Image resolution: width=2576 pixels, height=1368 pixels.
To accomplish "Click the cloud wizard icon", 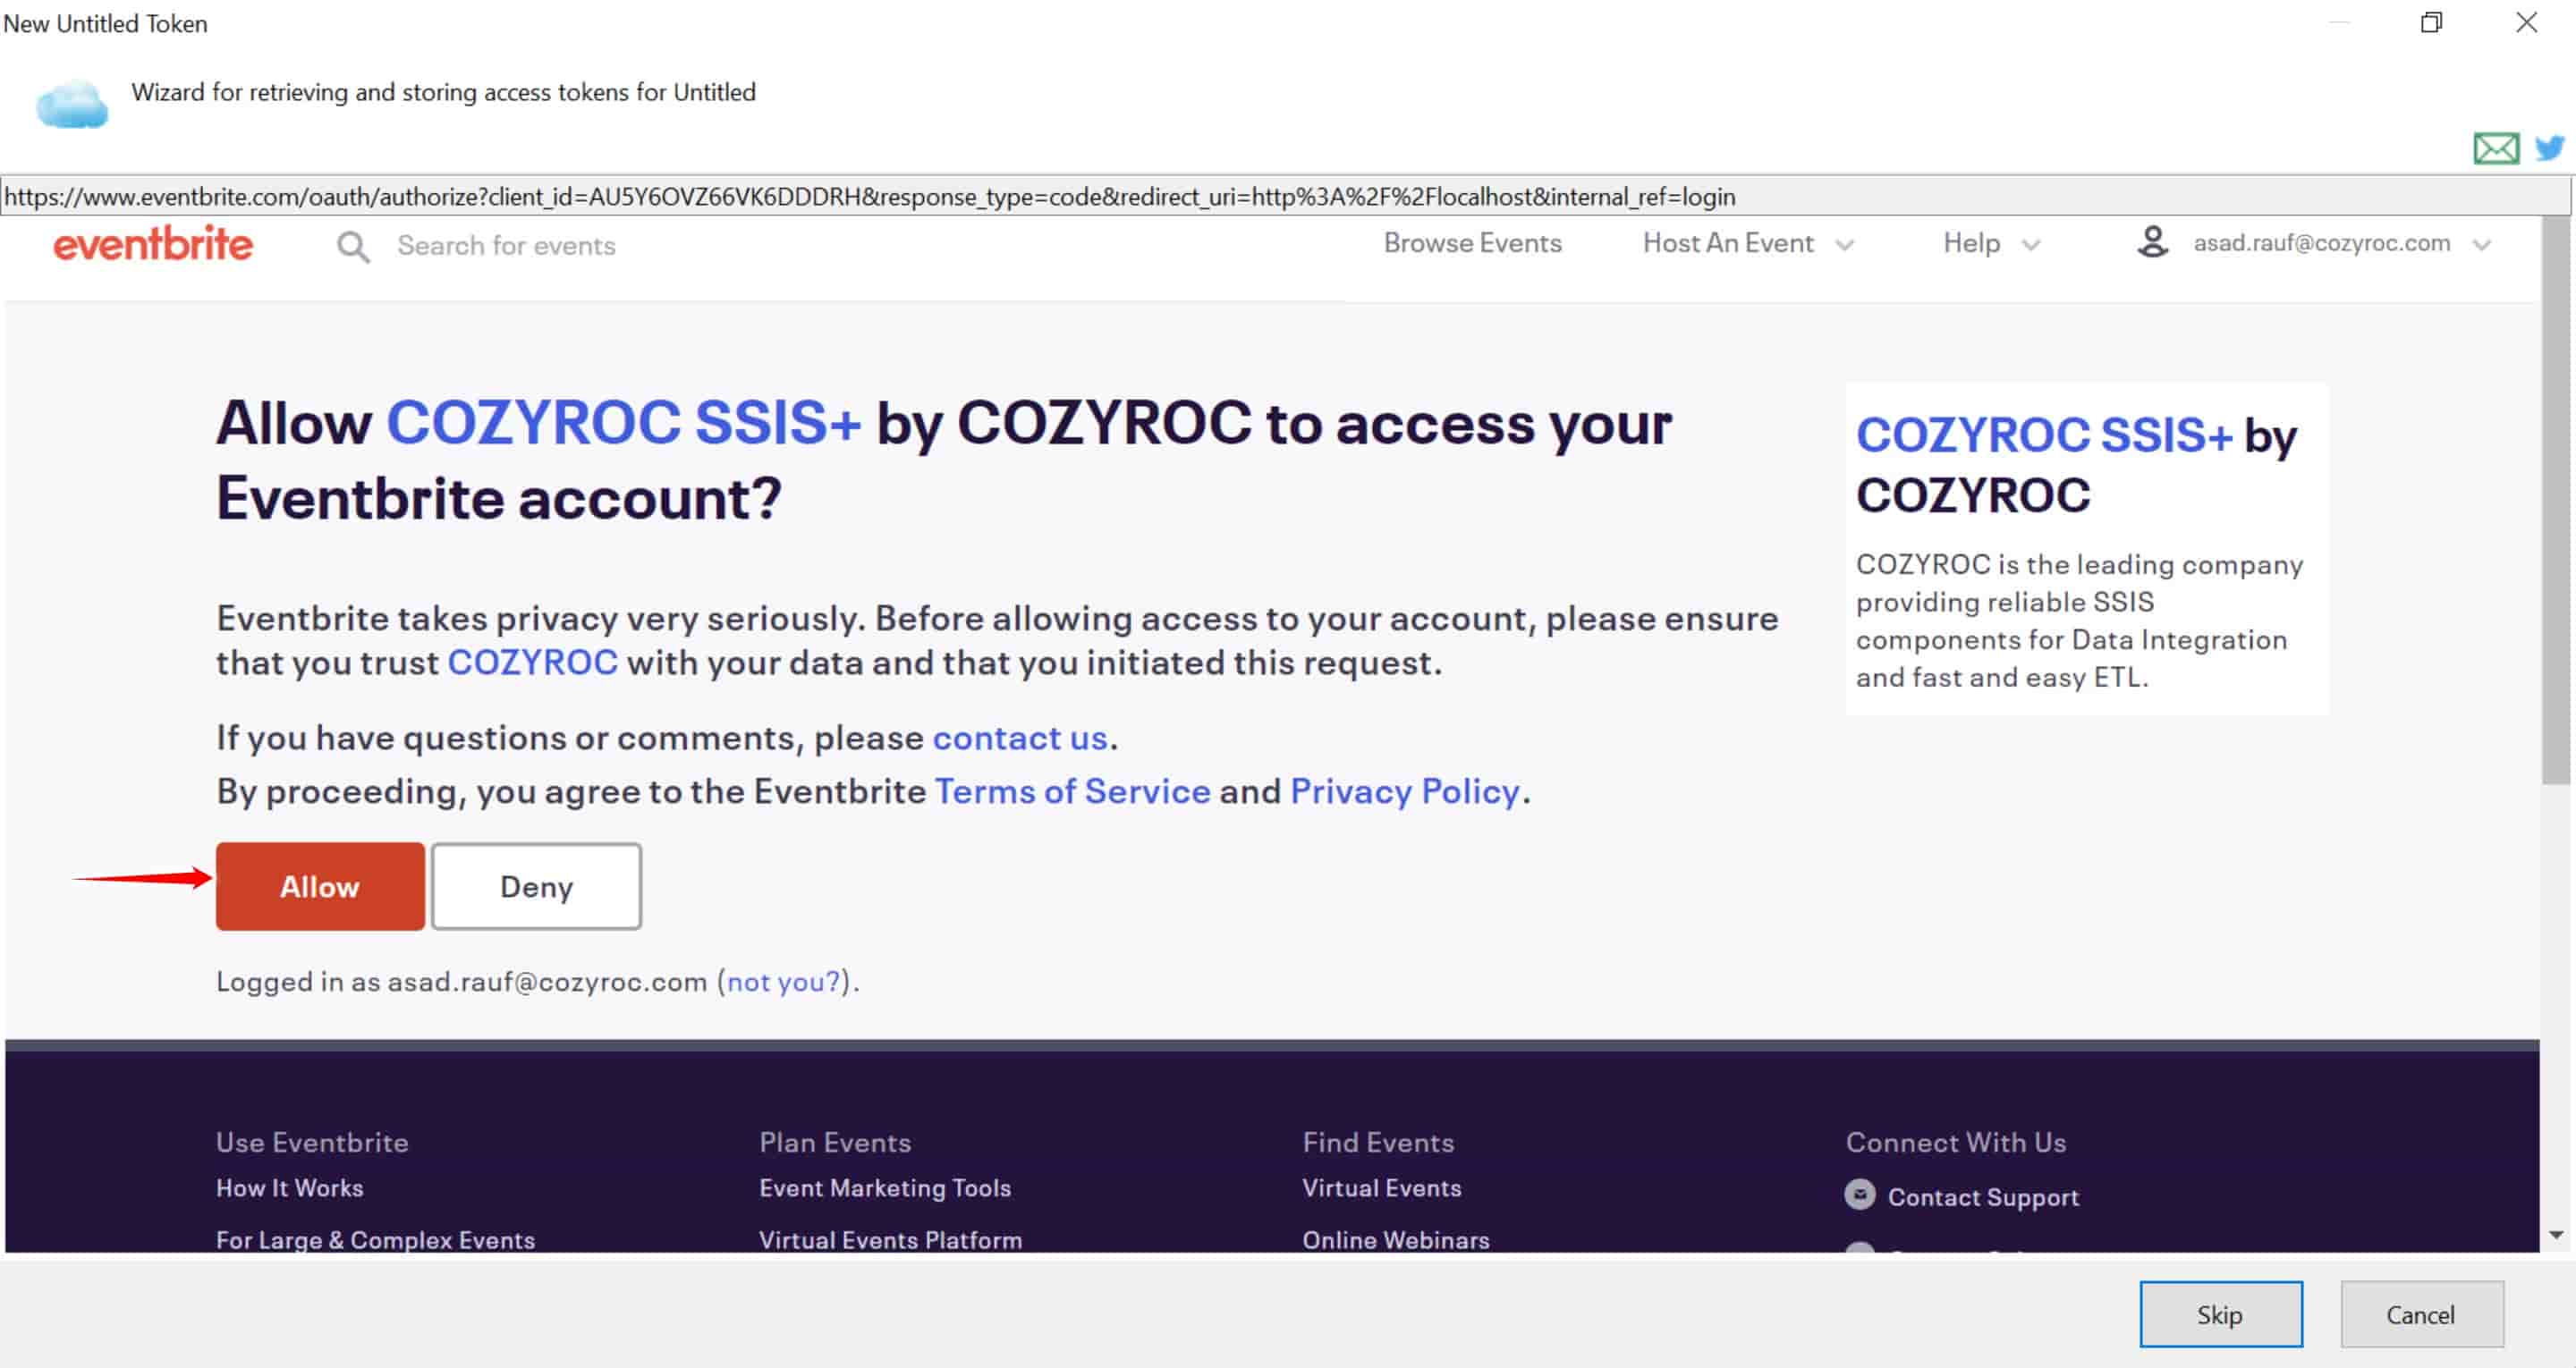I will [71, 105].
